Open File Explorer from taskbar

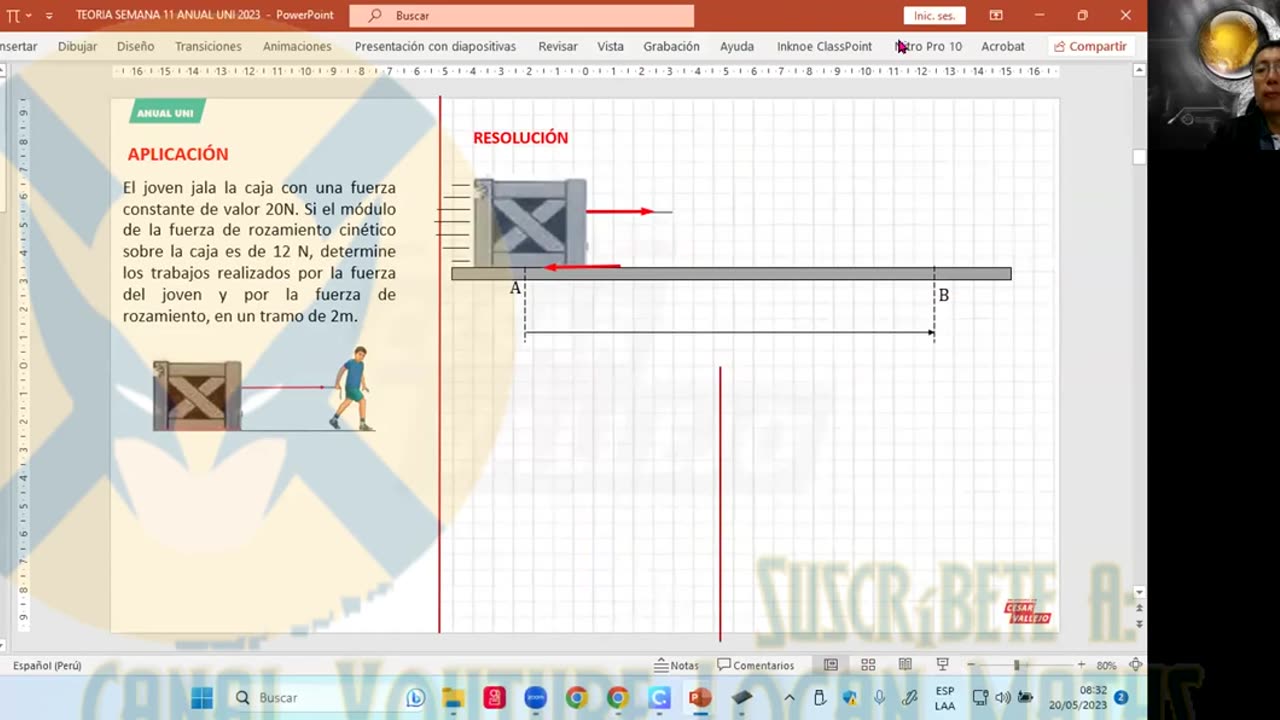tap(453, 697)
